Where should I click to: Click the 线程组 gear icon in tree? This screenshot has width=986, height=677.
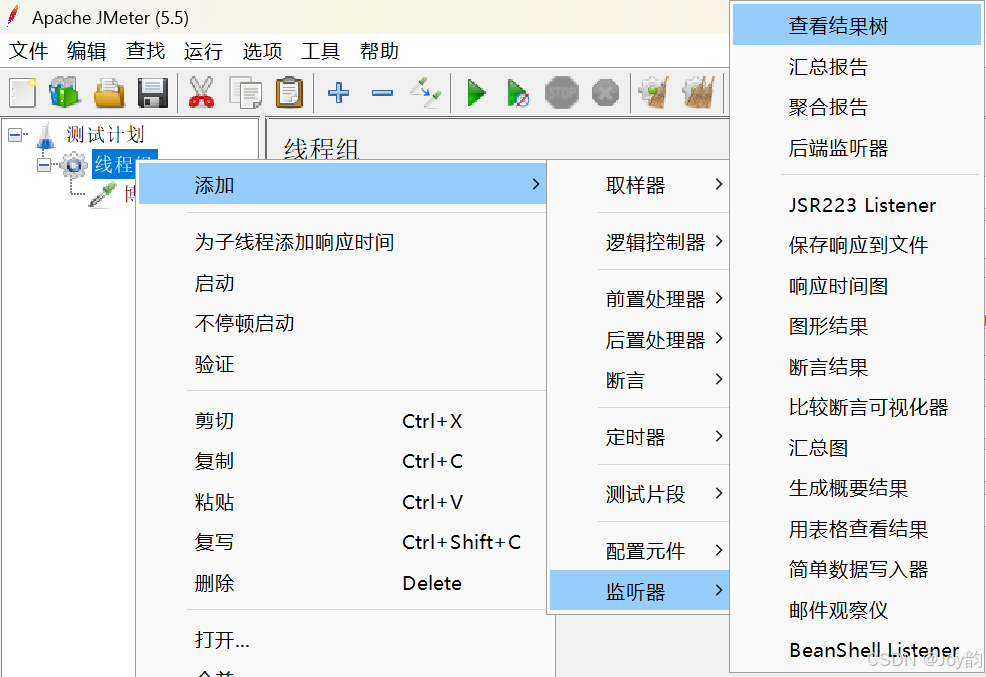coord(74,166)
